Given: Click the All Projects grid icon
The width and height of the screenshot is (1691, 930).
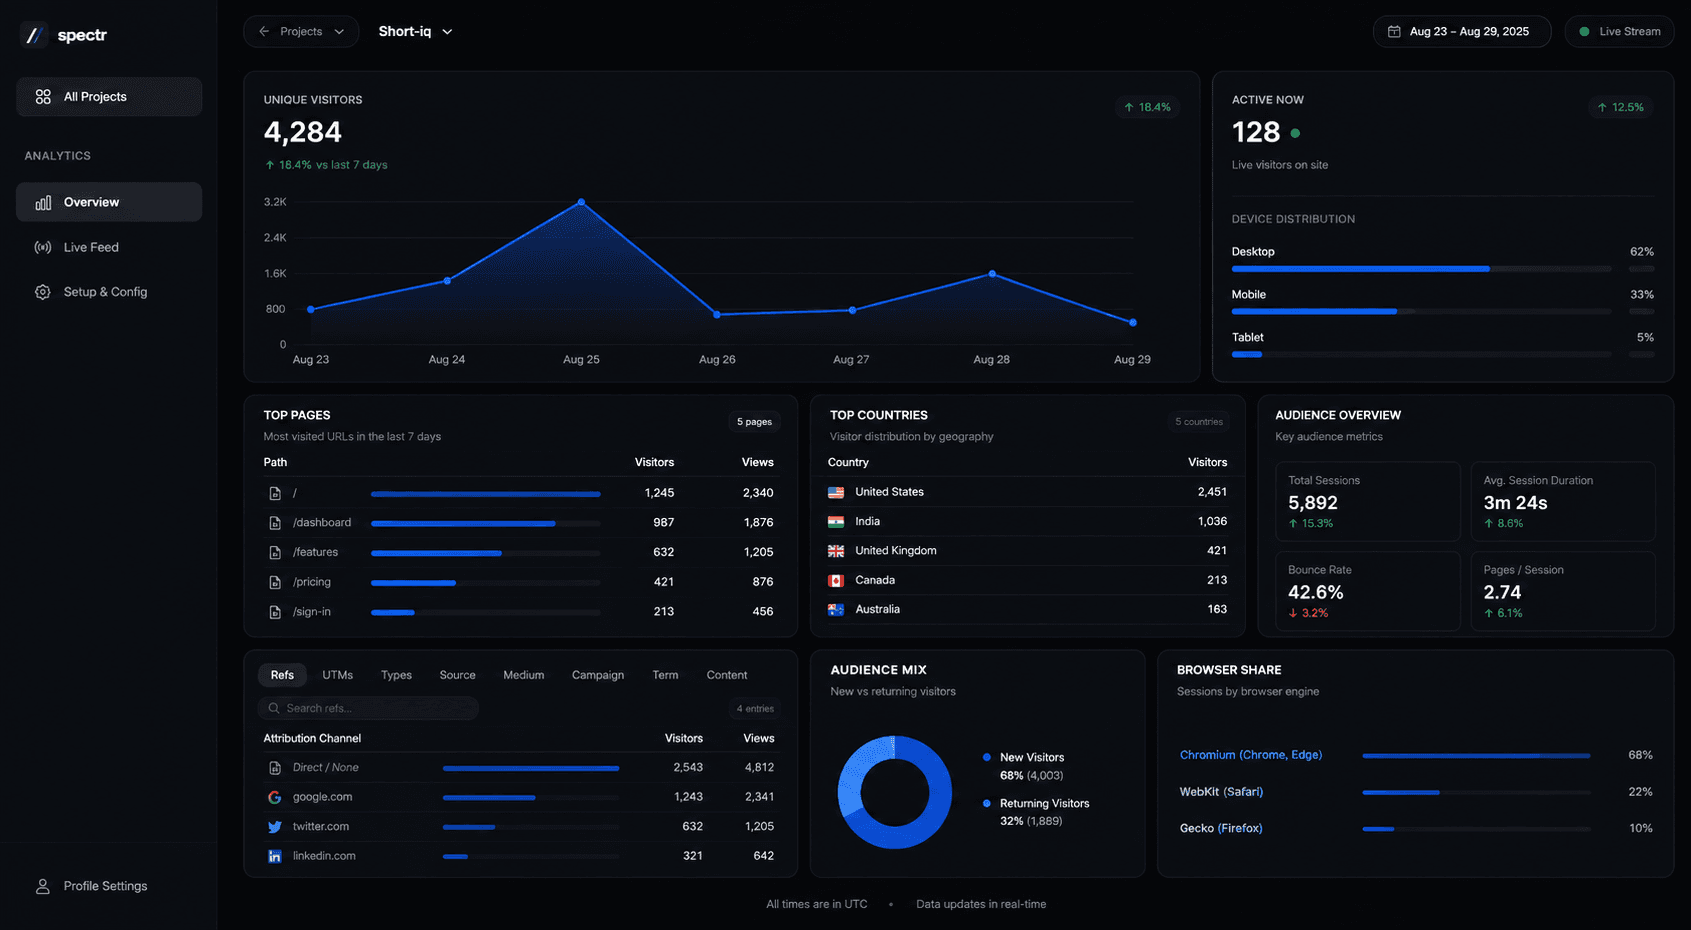Looking at the screenshot, I should point(43,97).
